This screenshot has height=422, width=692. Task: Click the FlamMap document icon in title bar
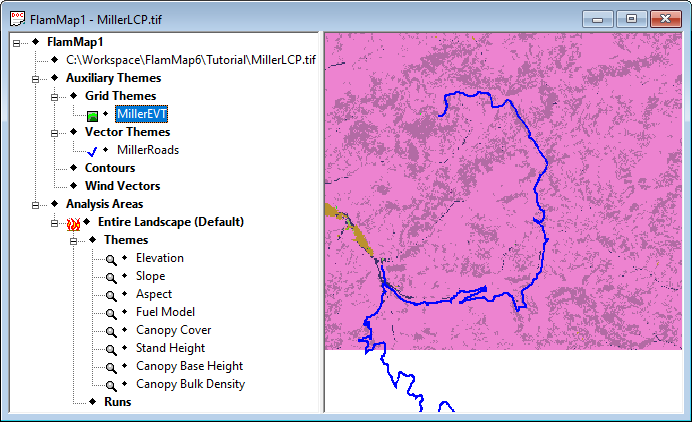pyautogui.click(x=17, y=19)
